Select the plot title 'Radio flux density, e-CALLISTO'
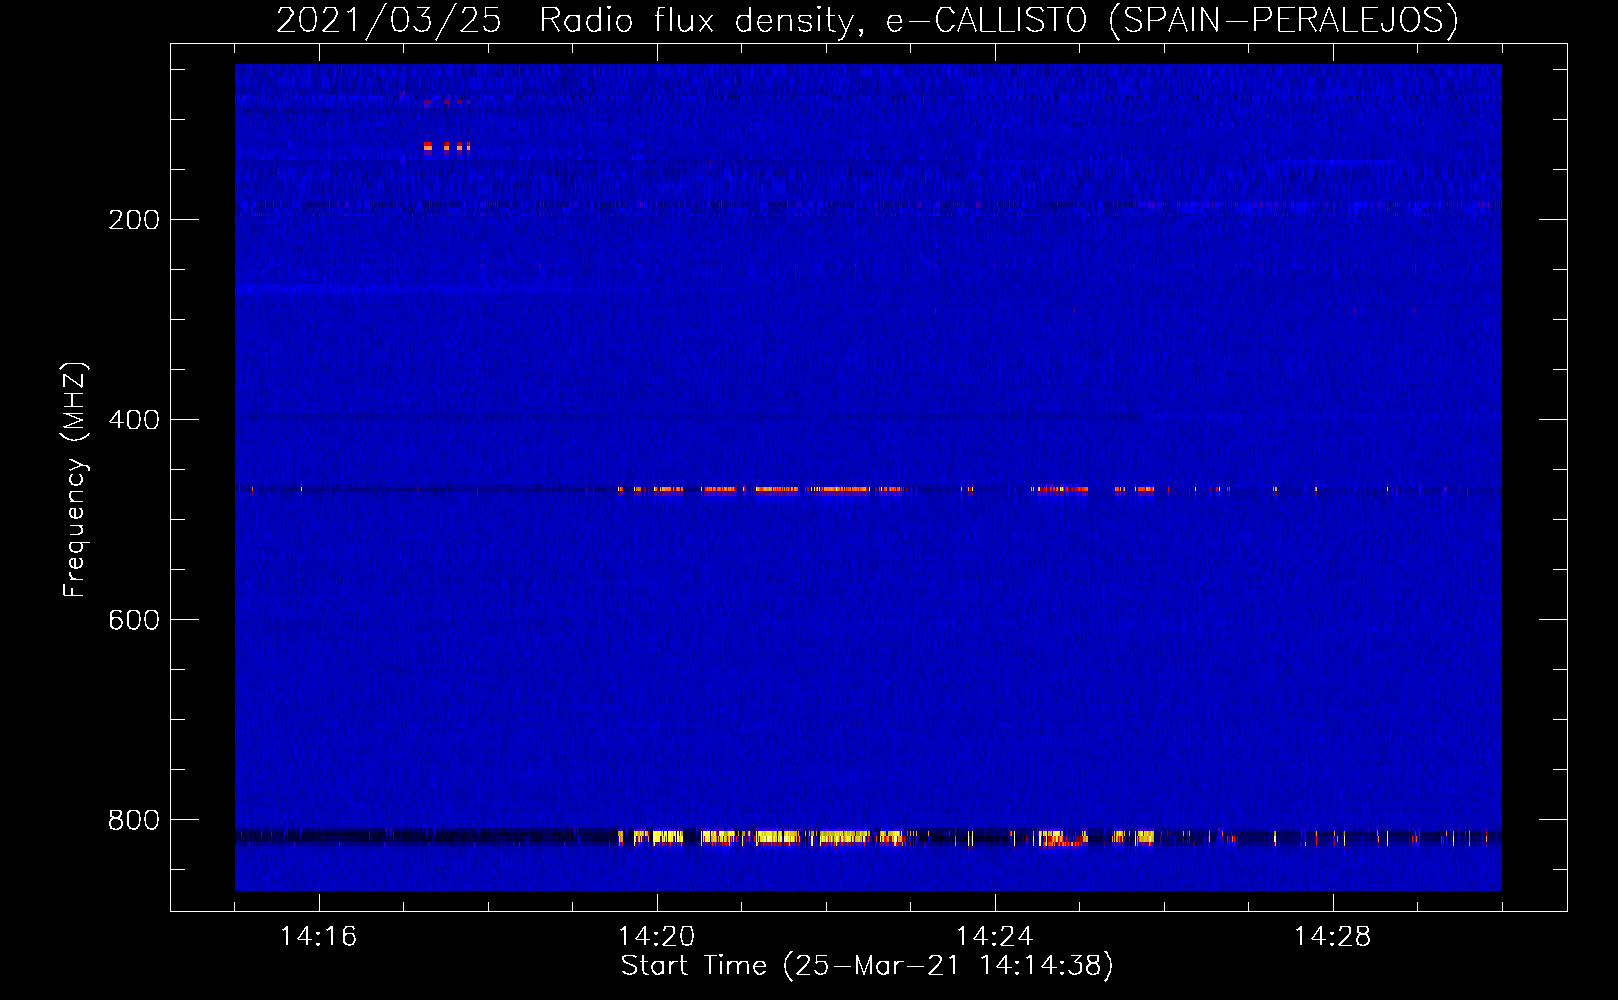Screen dimensions: 1618x1000 pyautogui.click(x=812, y=20)
